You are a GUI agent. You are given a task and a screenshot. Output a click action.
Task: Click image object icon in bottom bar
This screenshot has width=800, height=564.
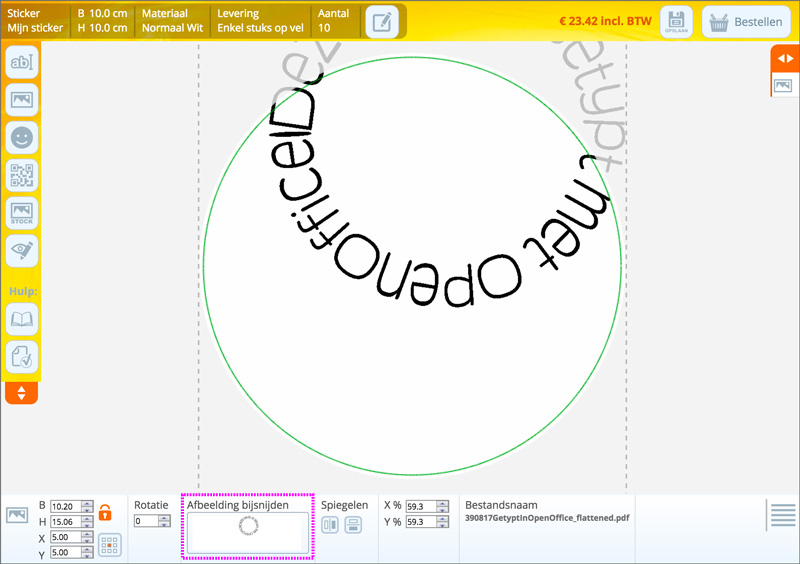coord(17,514)
